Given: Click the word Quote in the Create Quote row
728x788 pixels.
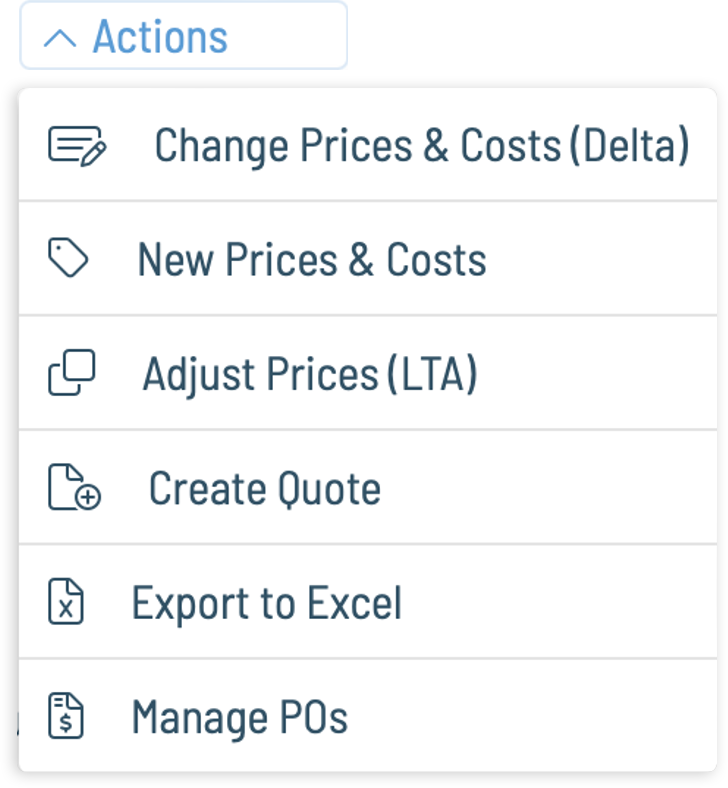Looking at the screenshot, I should pos(330,488).
